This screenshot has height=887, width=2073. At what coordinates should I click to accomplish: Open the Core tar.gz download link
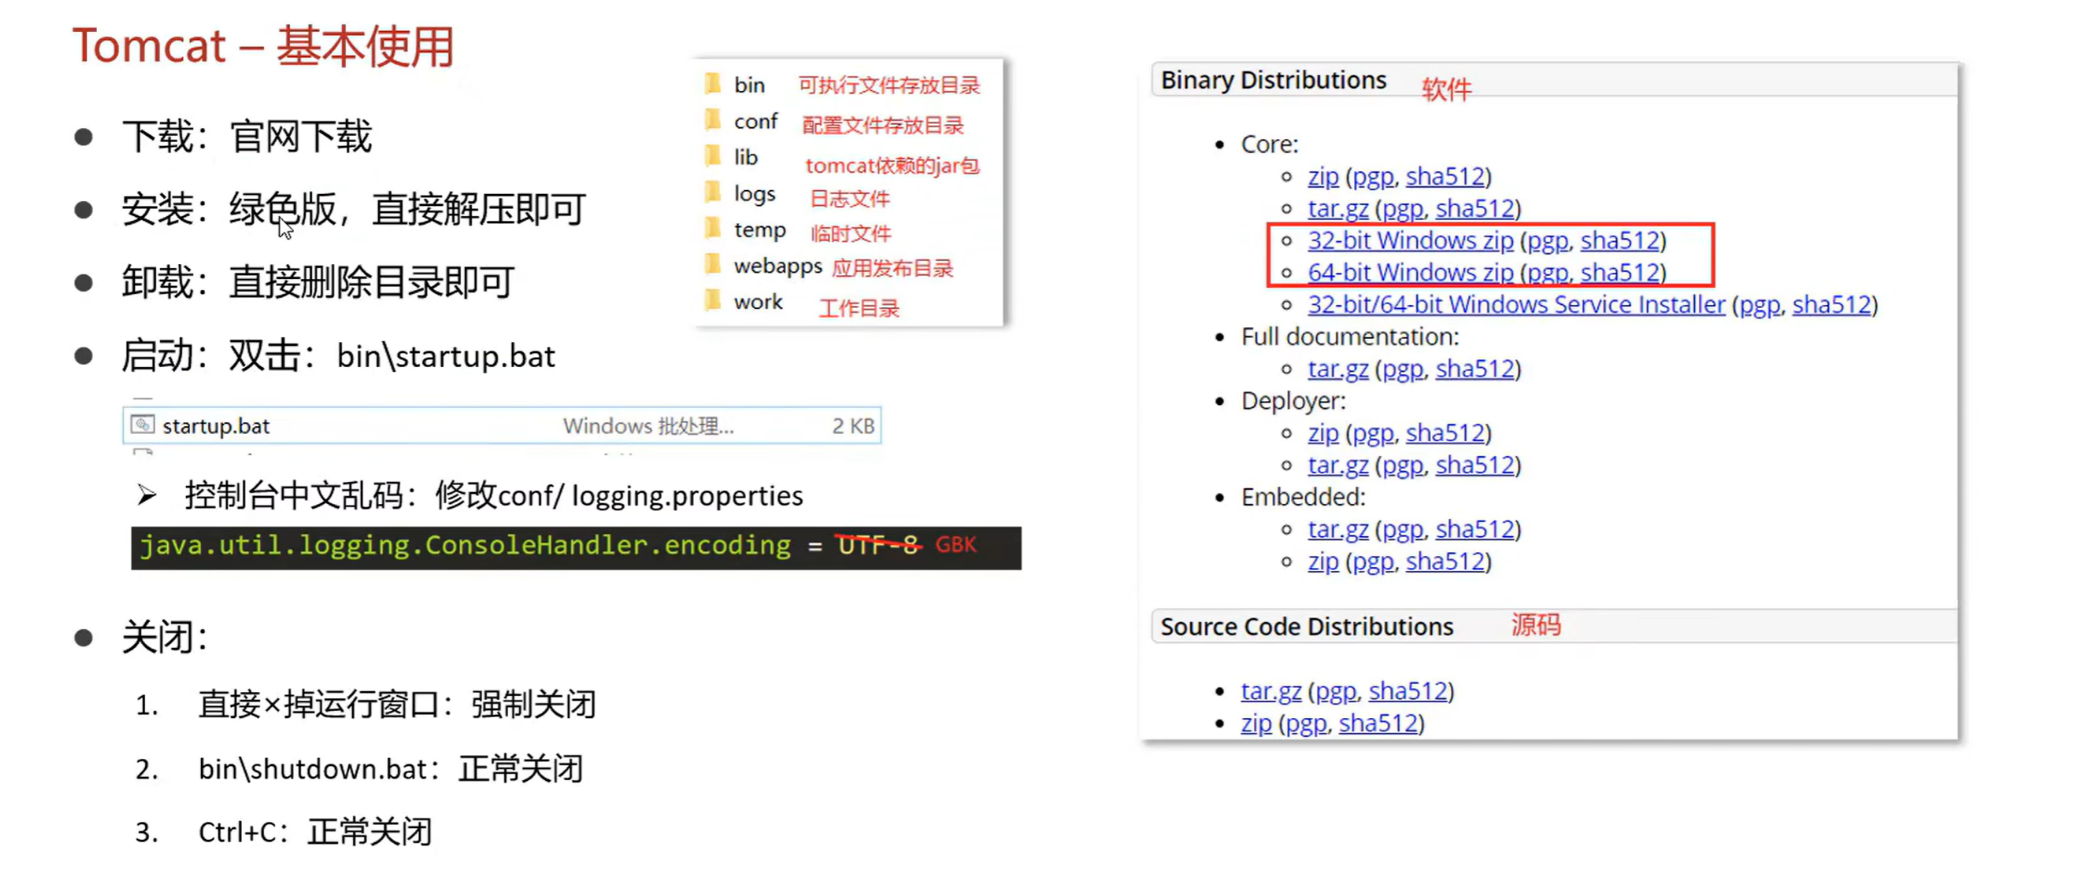(x=1338, y=209)
